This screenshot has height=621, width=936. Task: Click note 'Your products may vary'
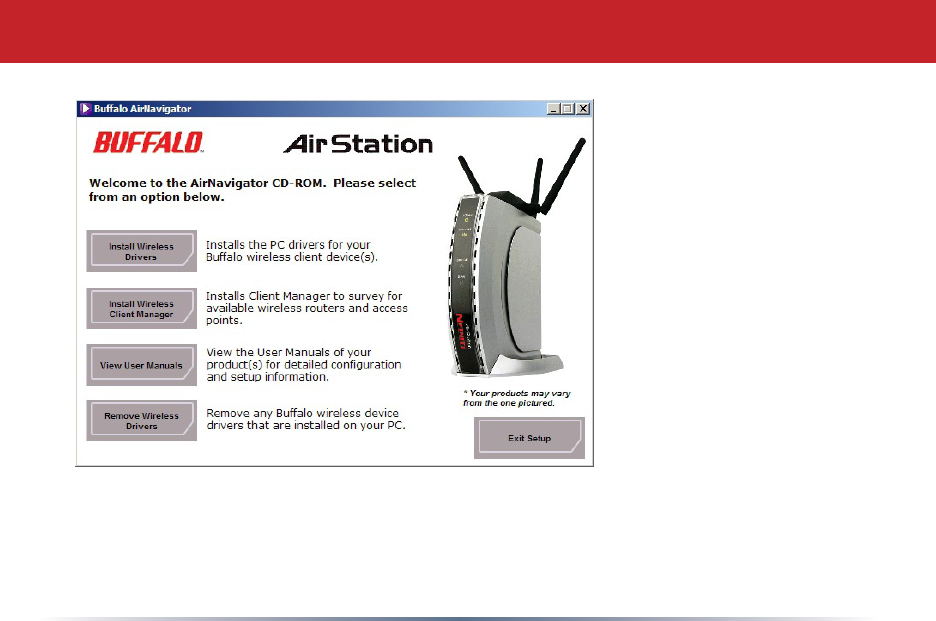[520, 393]
